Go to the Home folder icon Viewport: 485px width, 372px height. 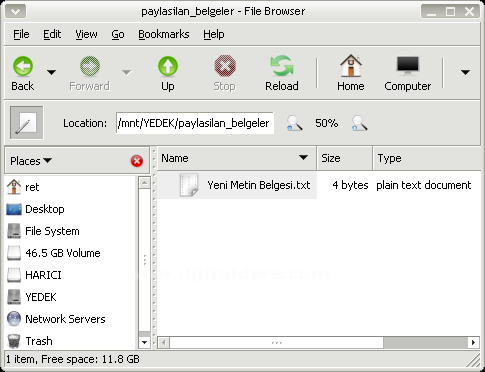[350, 66]
